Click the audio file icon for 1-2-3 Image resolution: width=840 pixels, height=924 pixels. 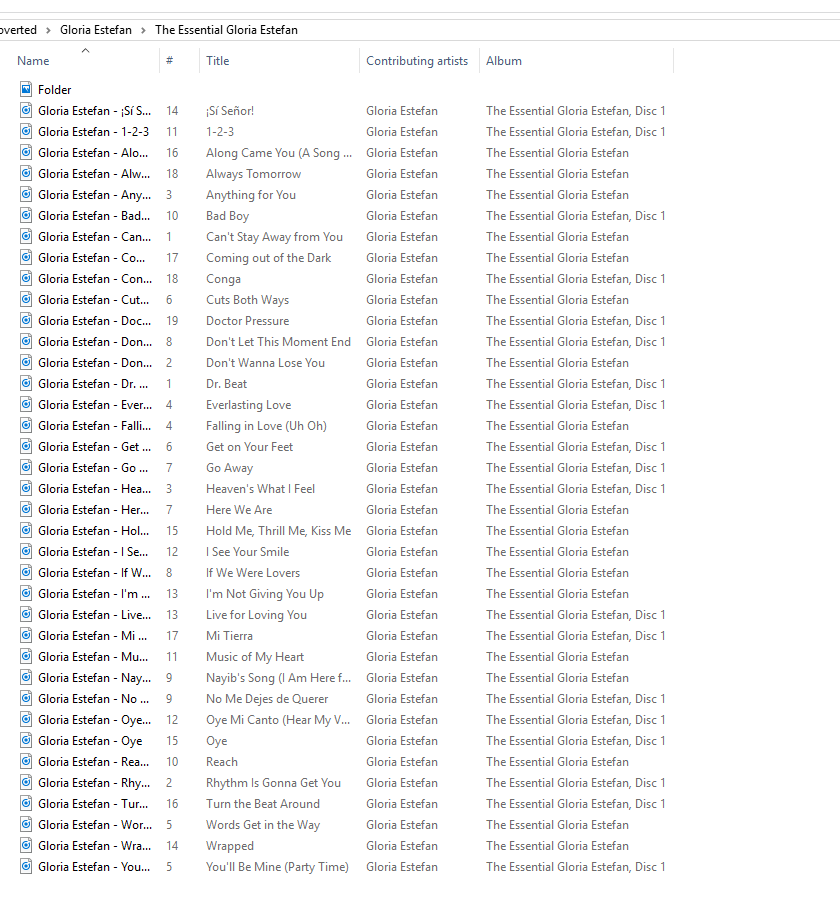pyautogui.click(x=26, y=131)
